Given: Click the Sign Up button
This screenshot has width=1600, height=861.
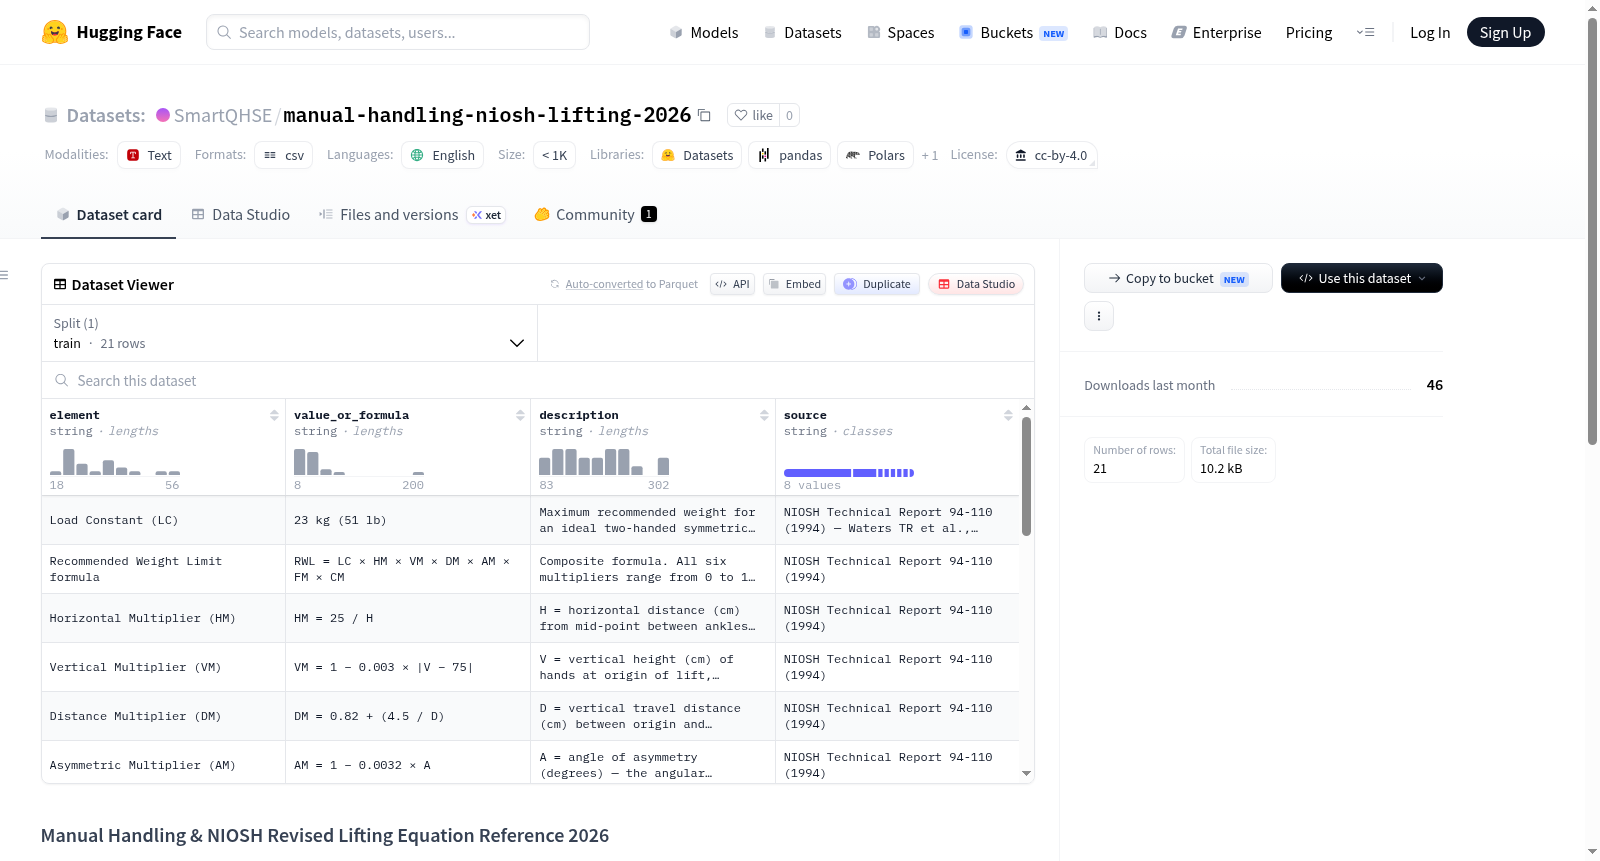Looking at the screenshot, I should (1505, 33).
